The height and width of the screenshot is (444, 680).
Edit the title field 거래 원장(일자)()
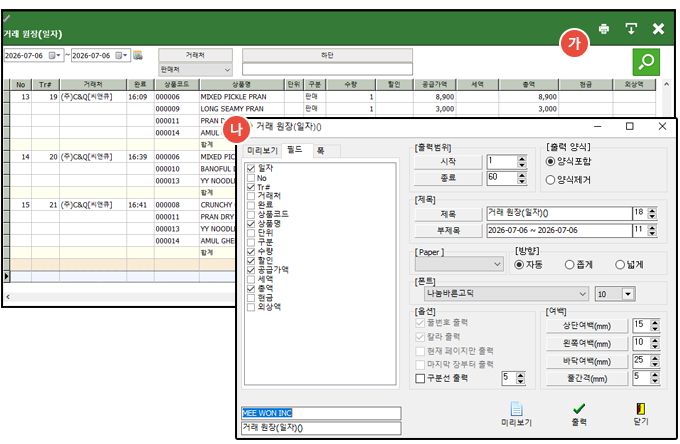pyautogui.click(x=559, y=213)
